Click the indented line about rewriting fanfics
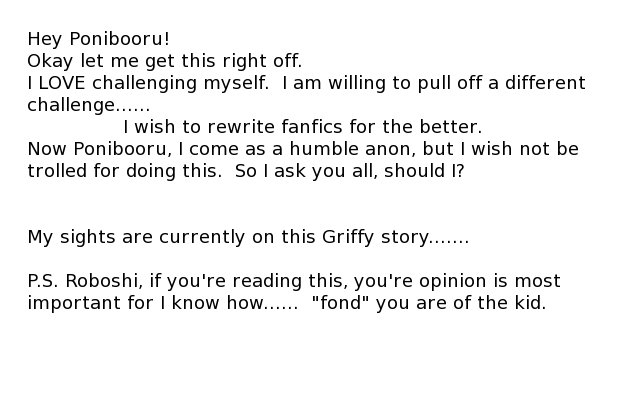This screenshot has width=640, height=400. click(x=302, y=127)
